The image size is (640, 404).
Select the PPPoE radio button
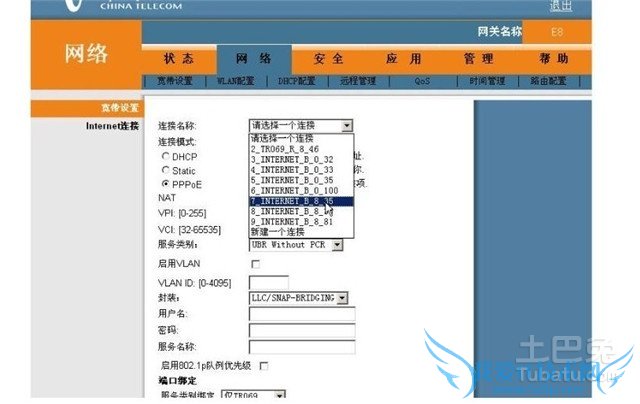[165, 184]
